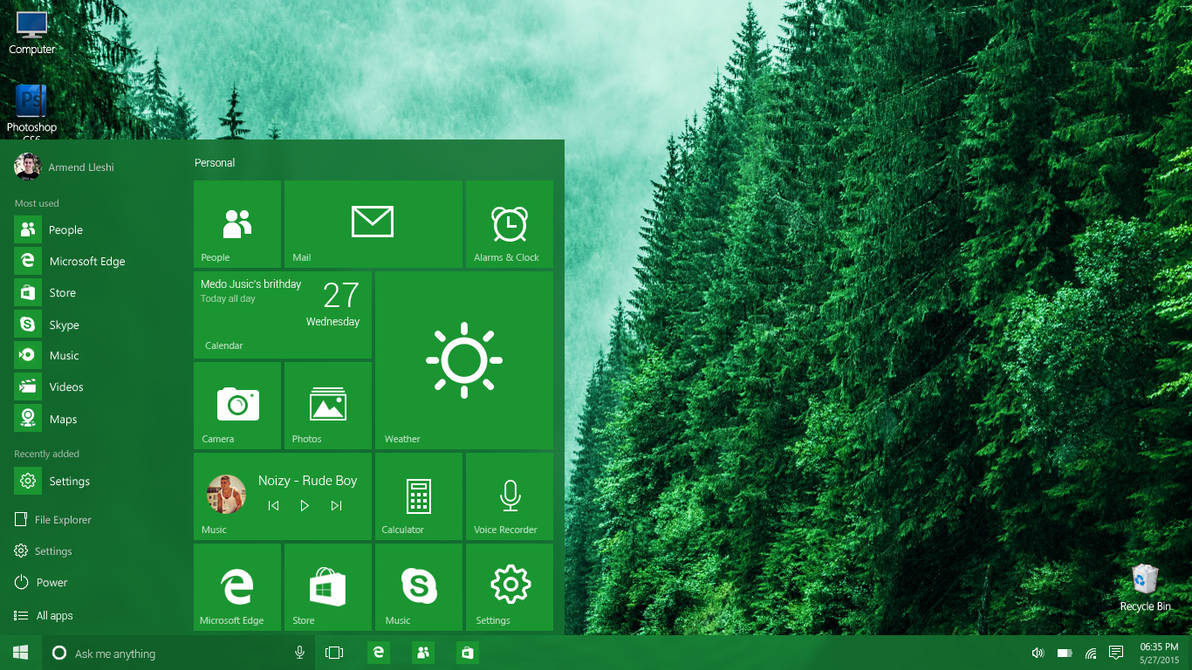This screenshot has height=670, width=1192.
Task: Click the Armend Lleshi user account
Action: (64, 167)
